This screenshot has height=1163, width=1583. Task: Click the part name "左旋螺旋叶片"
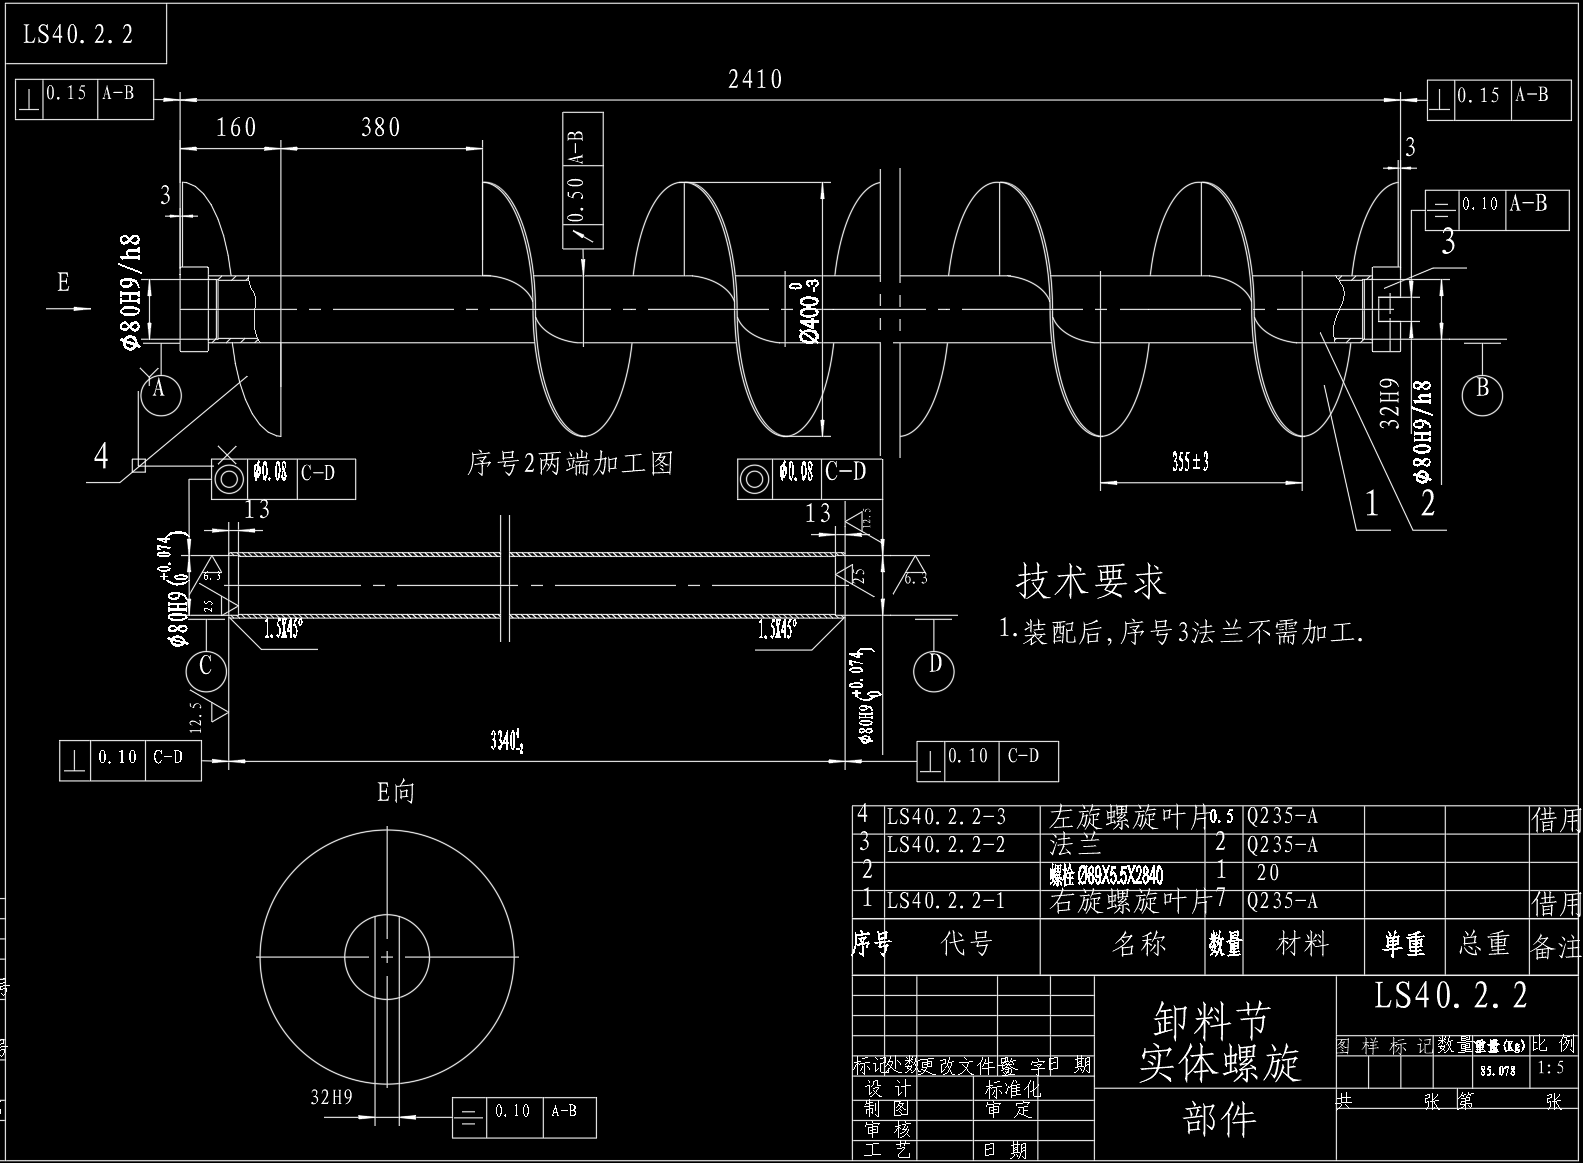click(1129, 818)
